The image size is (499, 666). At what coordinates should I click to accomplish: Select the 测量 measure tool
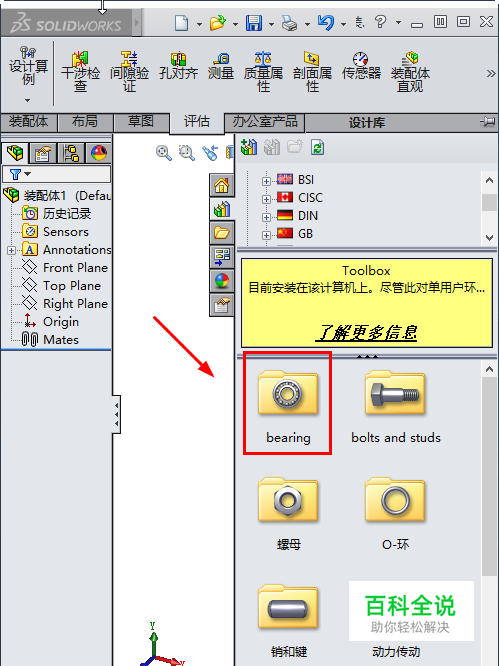click(x=221, y=66)
